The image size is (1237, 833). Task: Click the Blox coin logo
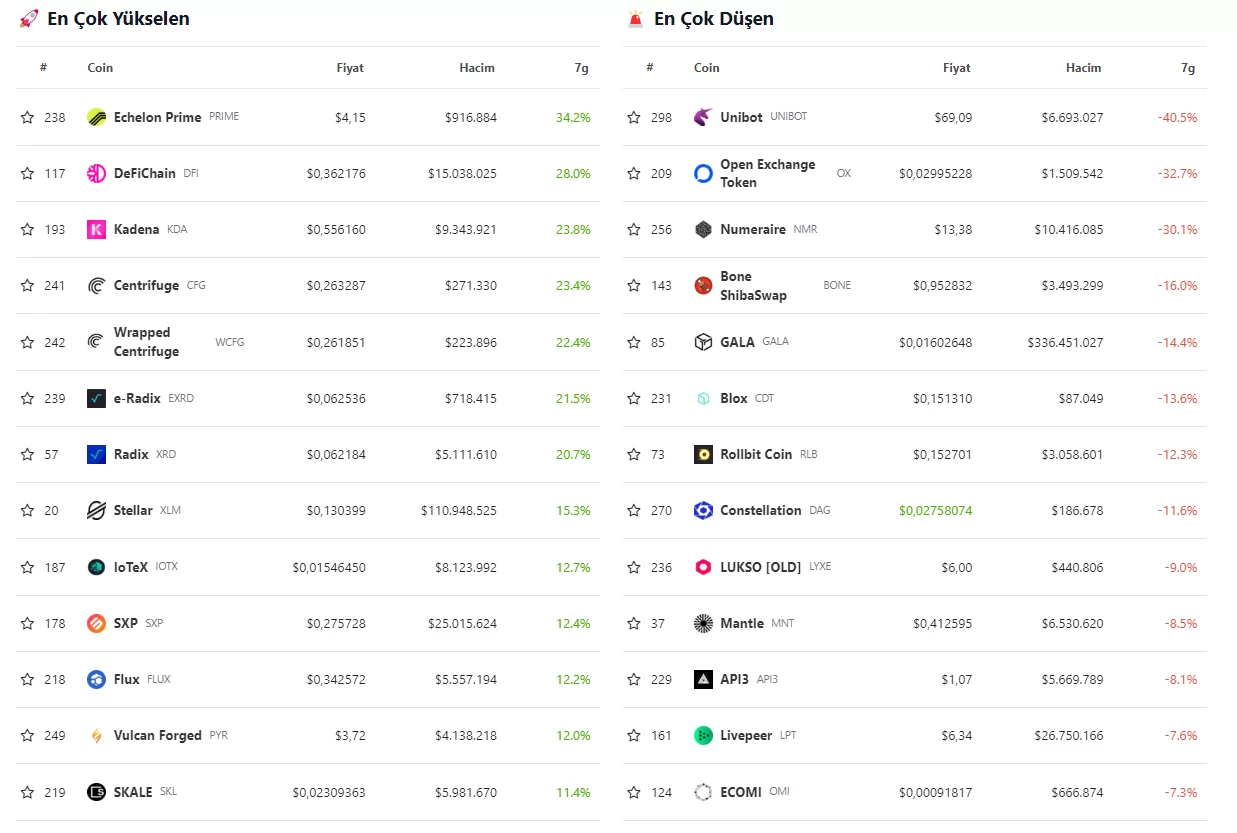point(703,398)
